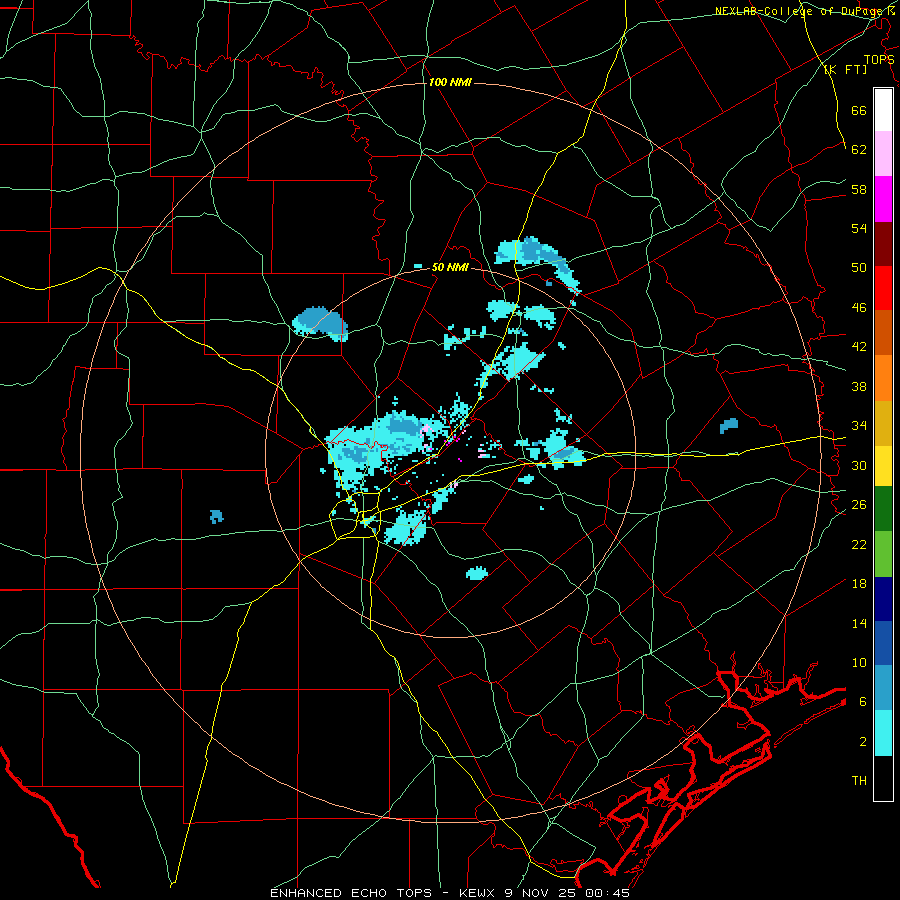Click the isolated blue echo west of the radar
The image size is (900, 900).
(x=216, y=516)
